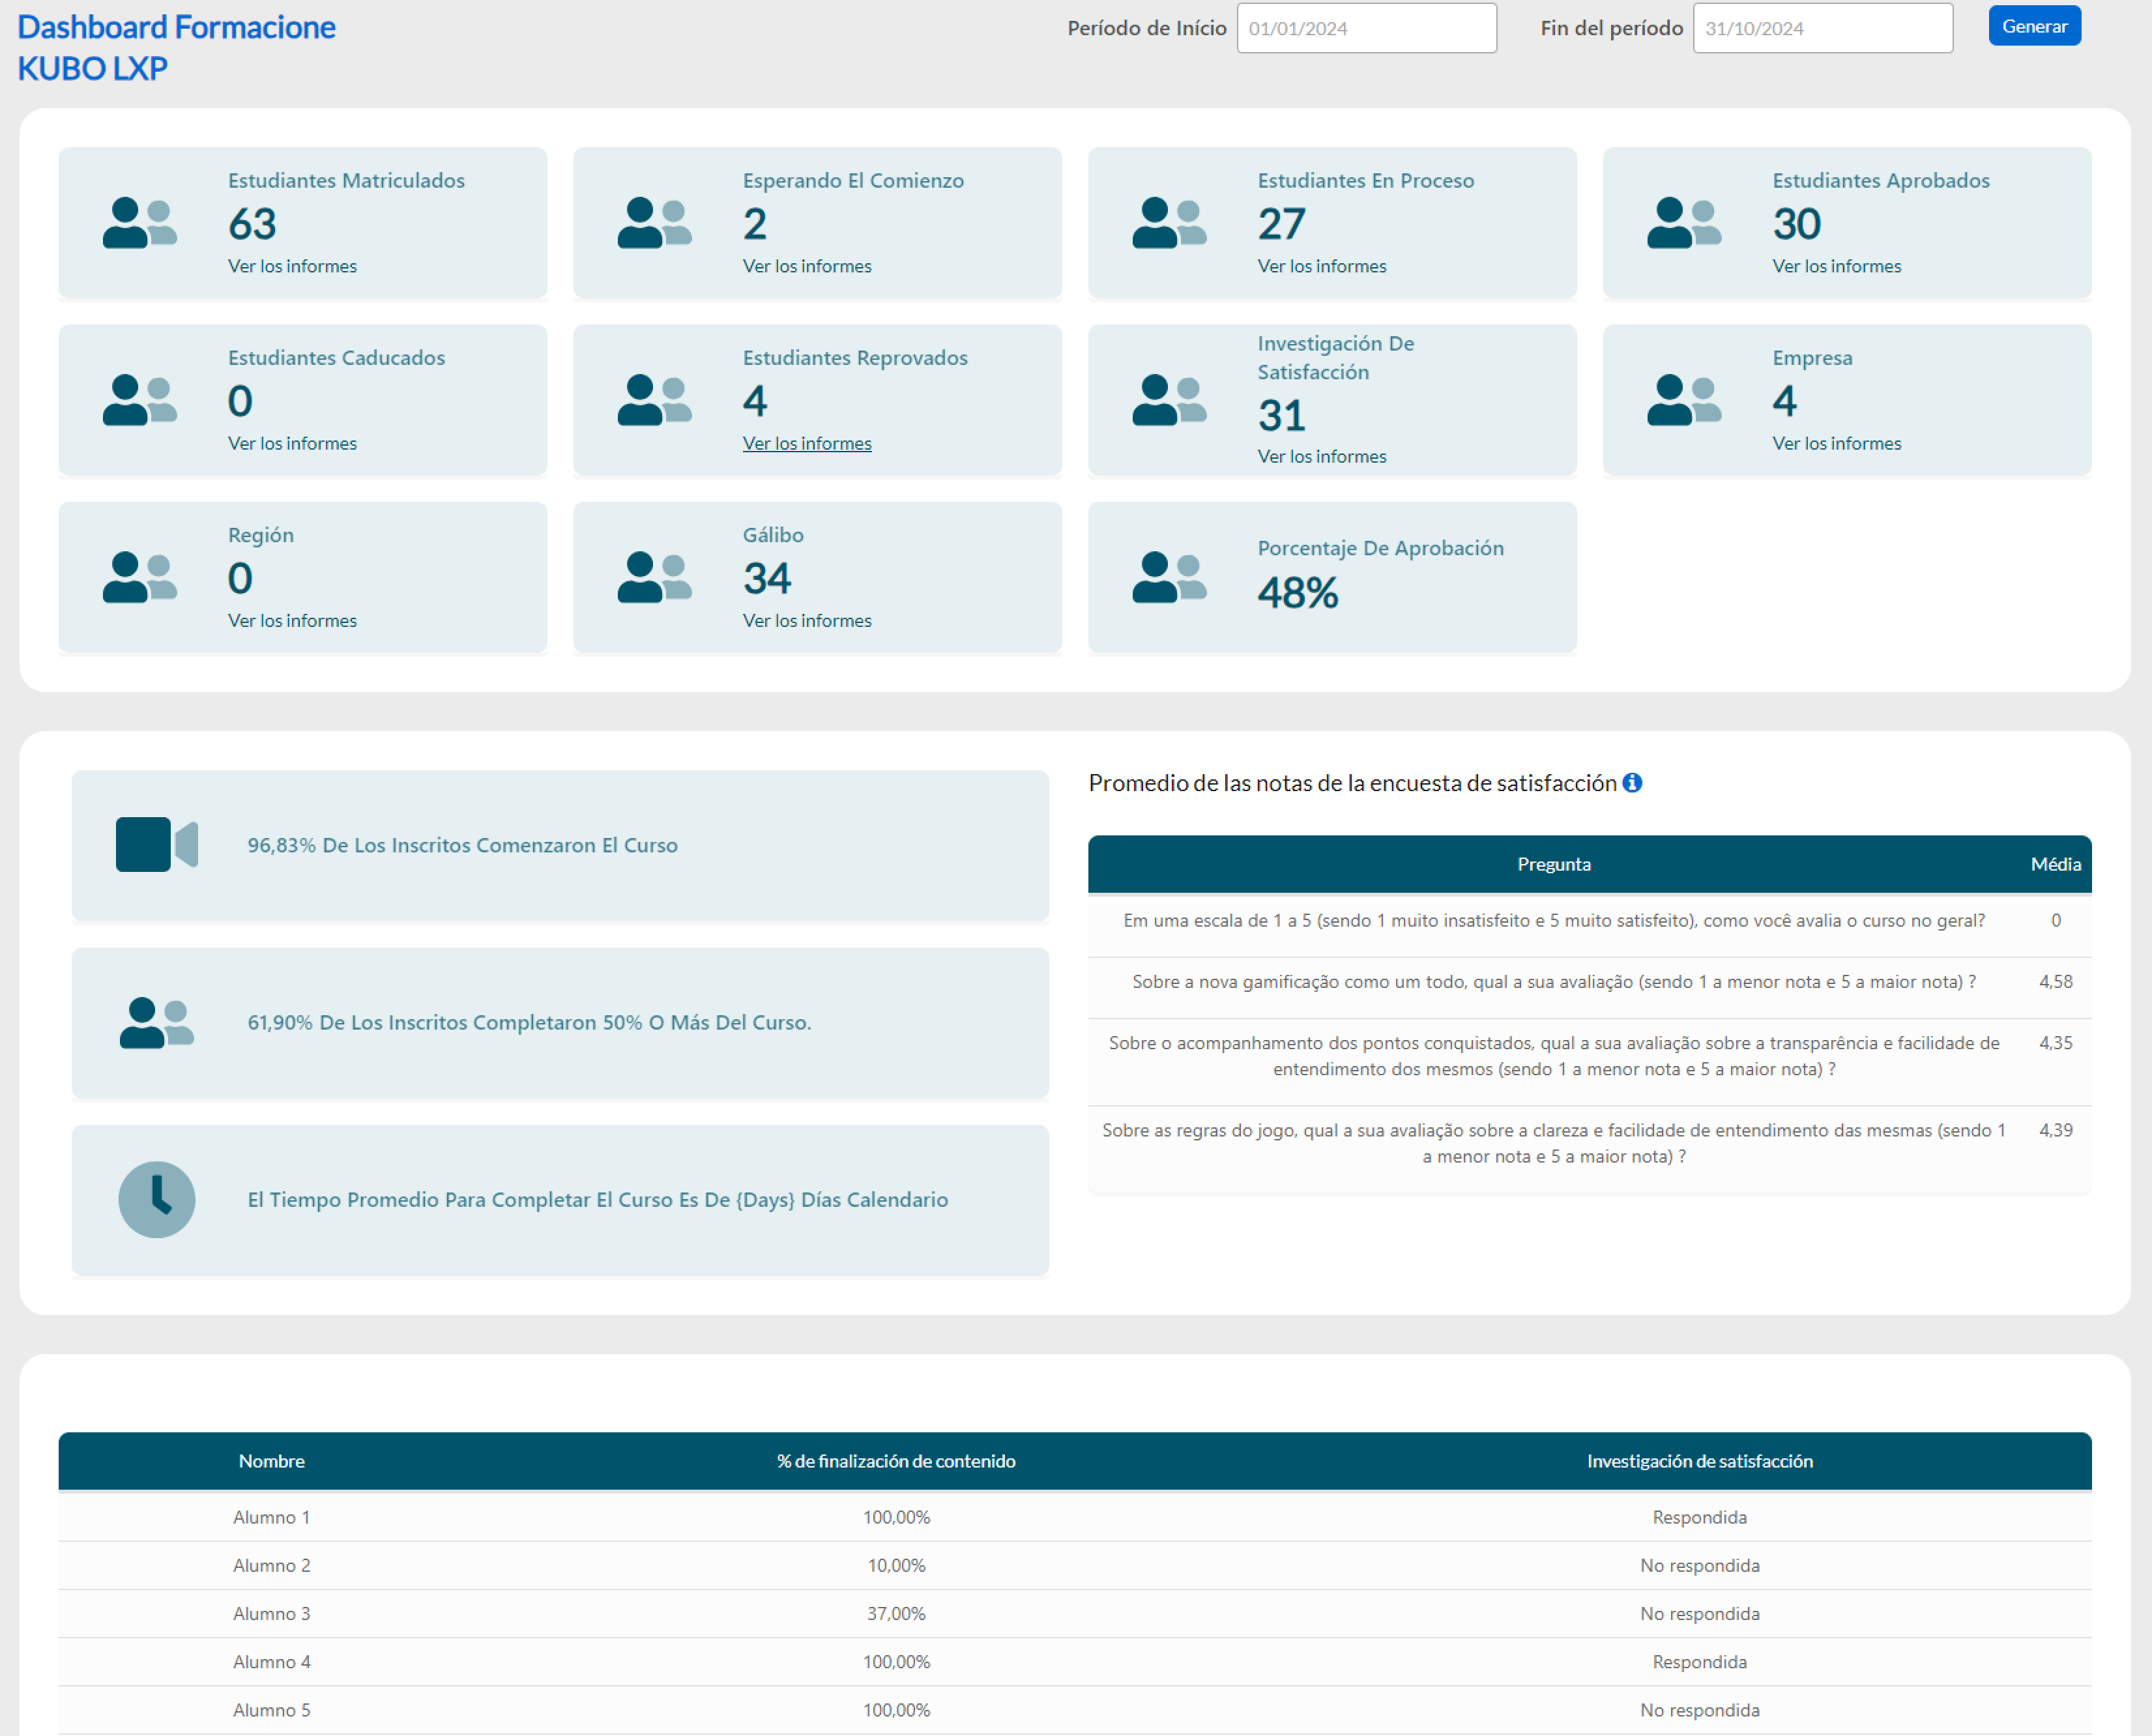Click the users icon in Estudiantes Aprobados card
Screen dimensions: 2152x1736
[1684, 223]
